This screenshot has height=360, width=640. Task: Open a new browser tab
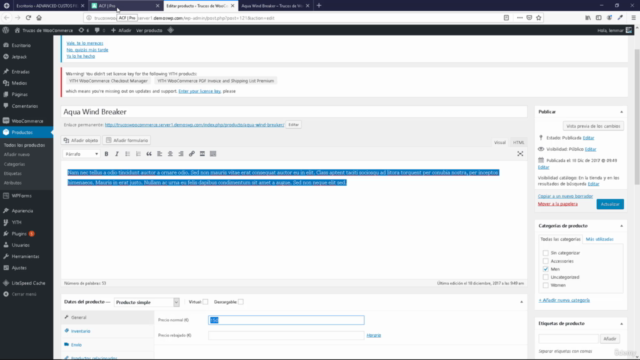319,6
